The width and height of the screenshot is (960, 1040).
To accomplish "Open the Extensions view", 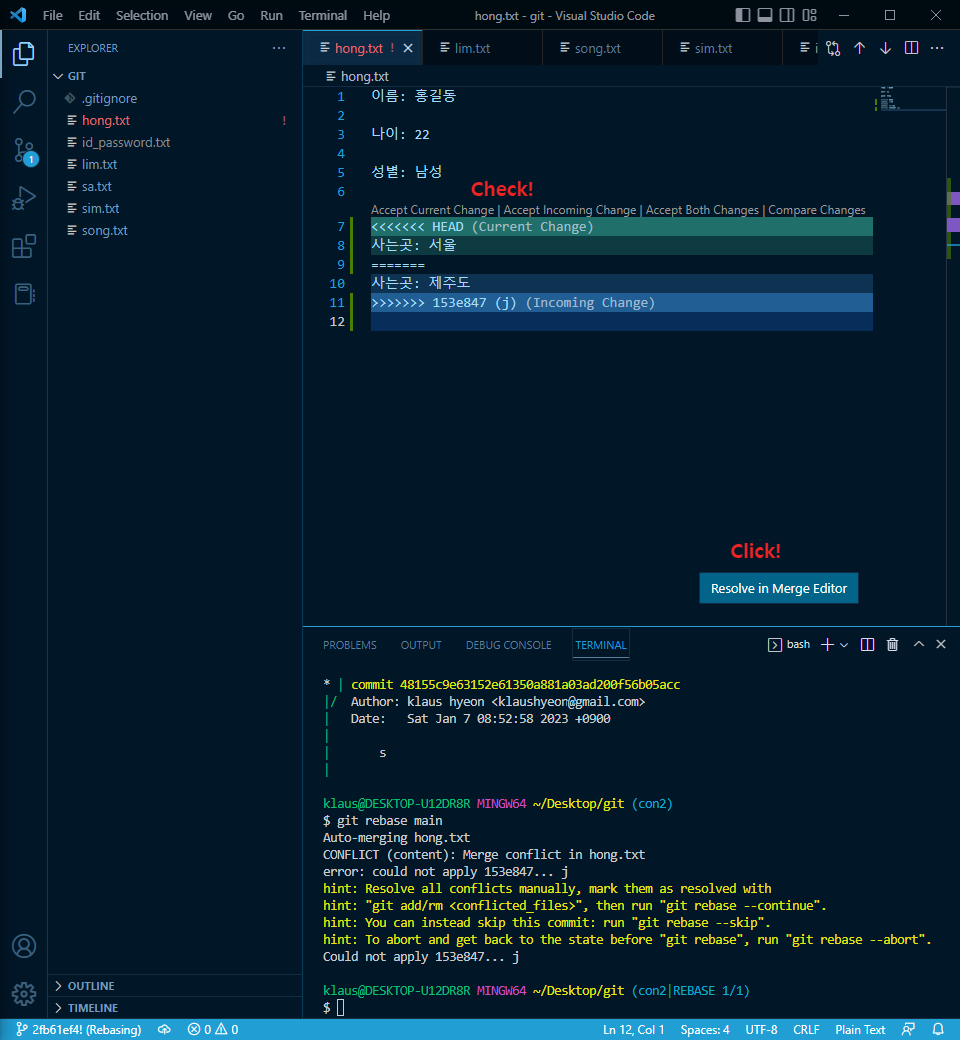I will click(24, 246).
